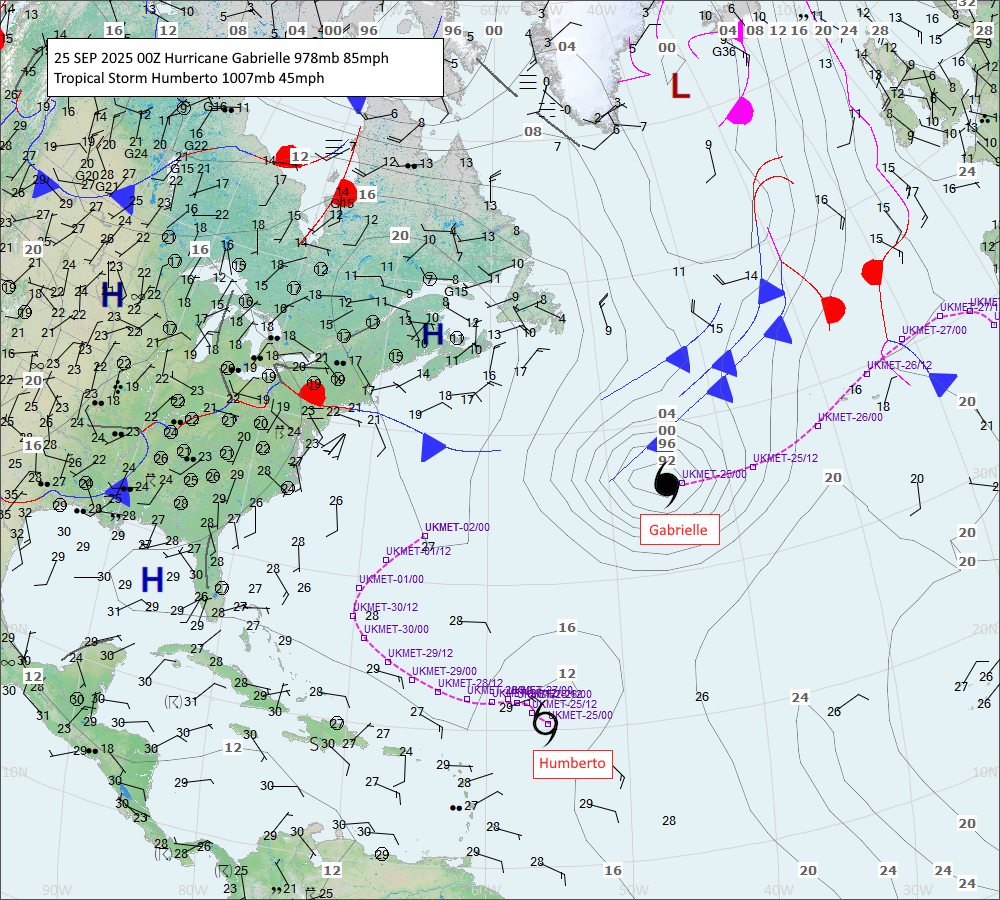Screen dimensions: 1000x900
Task: Click the 92 isobar label above Gabrielle
Action: [667, 461]
